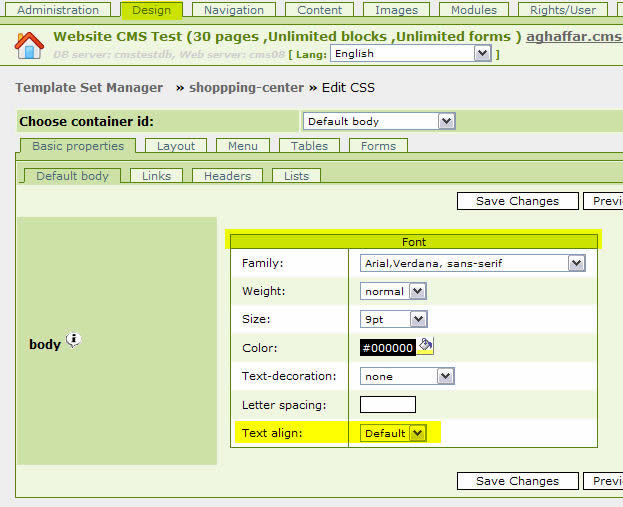Image resolution: width=623 pixels, height=507 pixels.
Task: Expand the font Size dropdown
Action: [393, 319]
